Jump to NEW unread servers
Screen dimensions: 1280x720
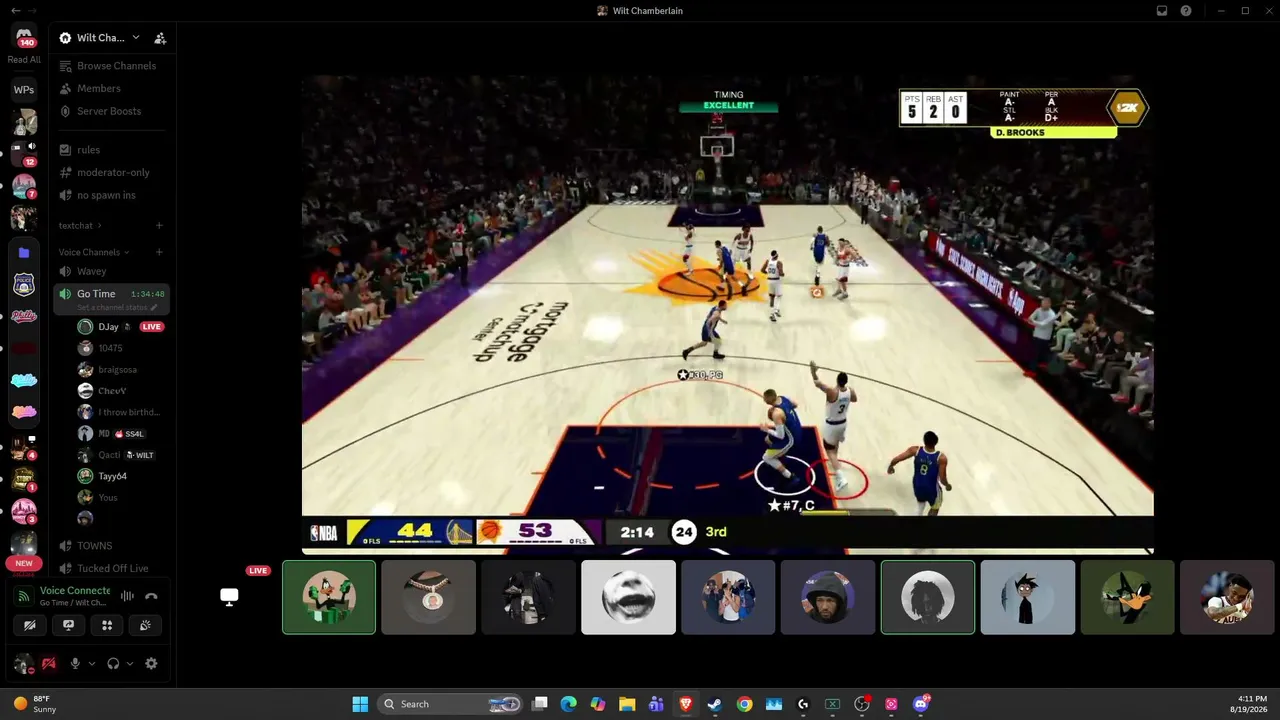[24, 563]
